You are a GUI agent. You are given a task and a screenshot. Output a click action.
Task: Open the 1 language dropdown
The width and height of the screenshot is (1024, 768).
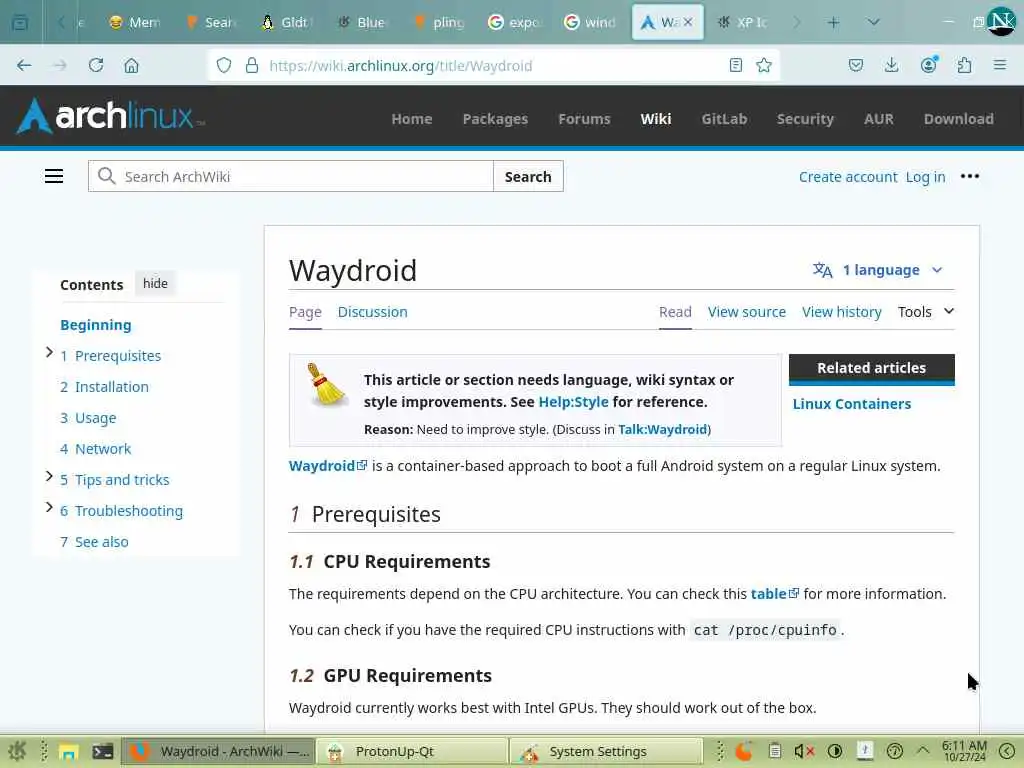[878, 270]
